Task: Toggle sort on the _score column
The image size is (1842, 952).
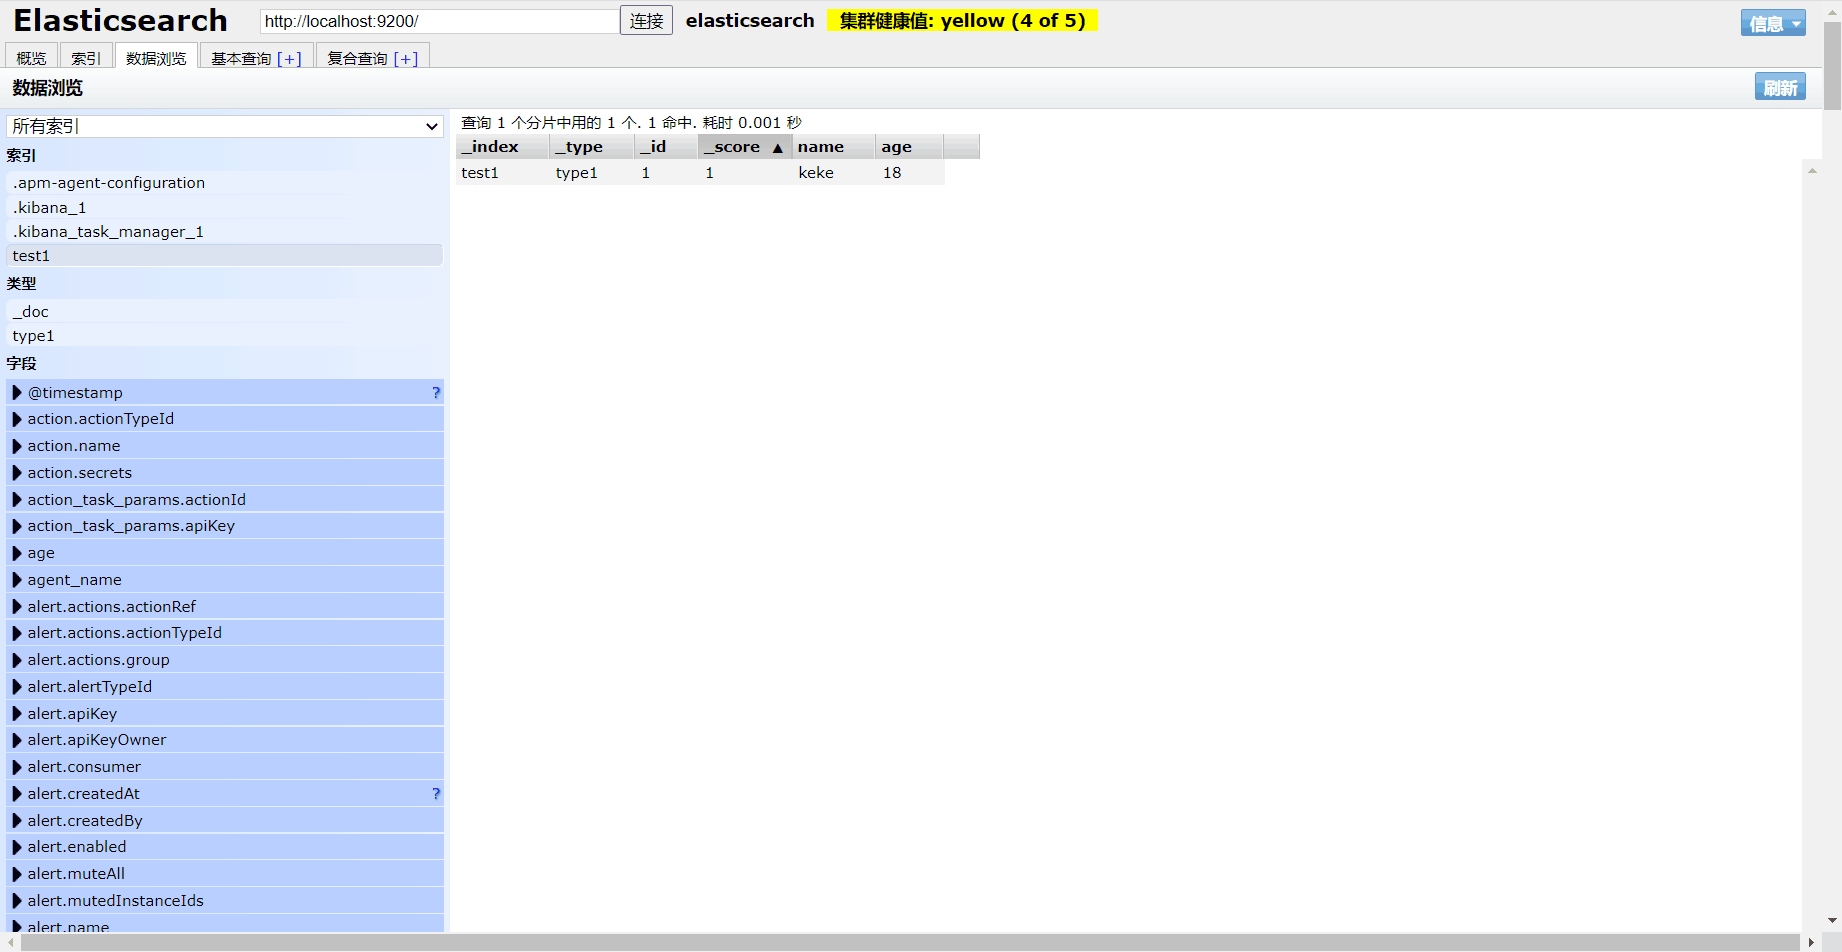Action: click(745, 146)
